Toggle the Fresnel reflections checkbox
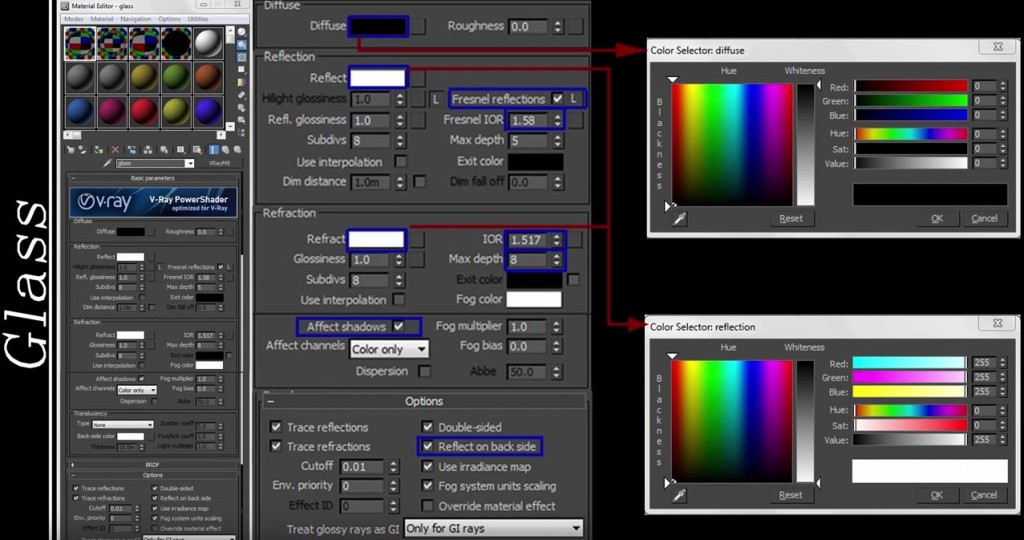Viewport: 1024px width, 540px height. click(x=558, y=99)
